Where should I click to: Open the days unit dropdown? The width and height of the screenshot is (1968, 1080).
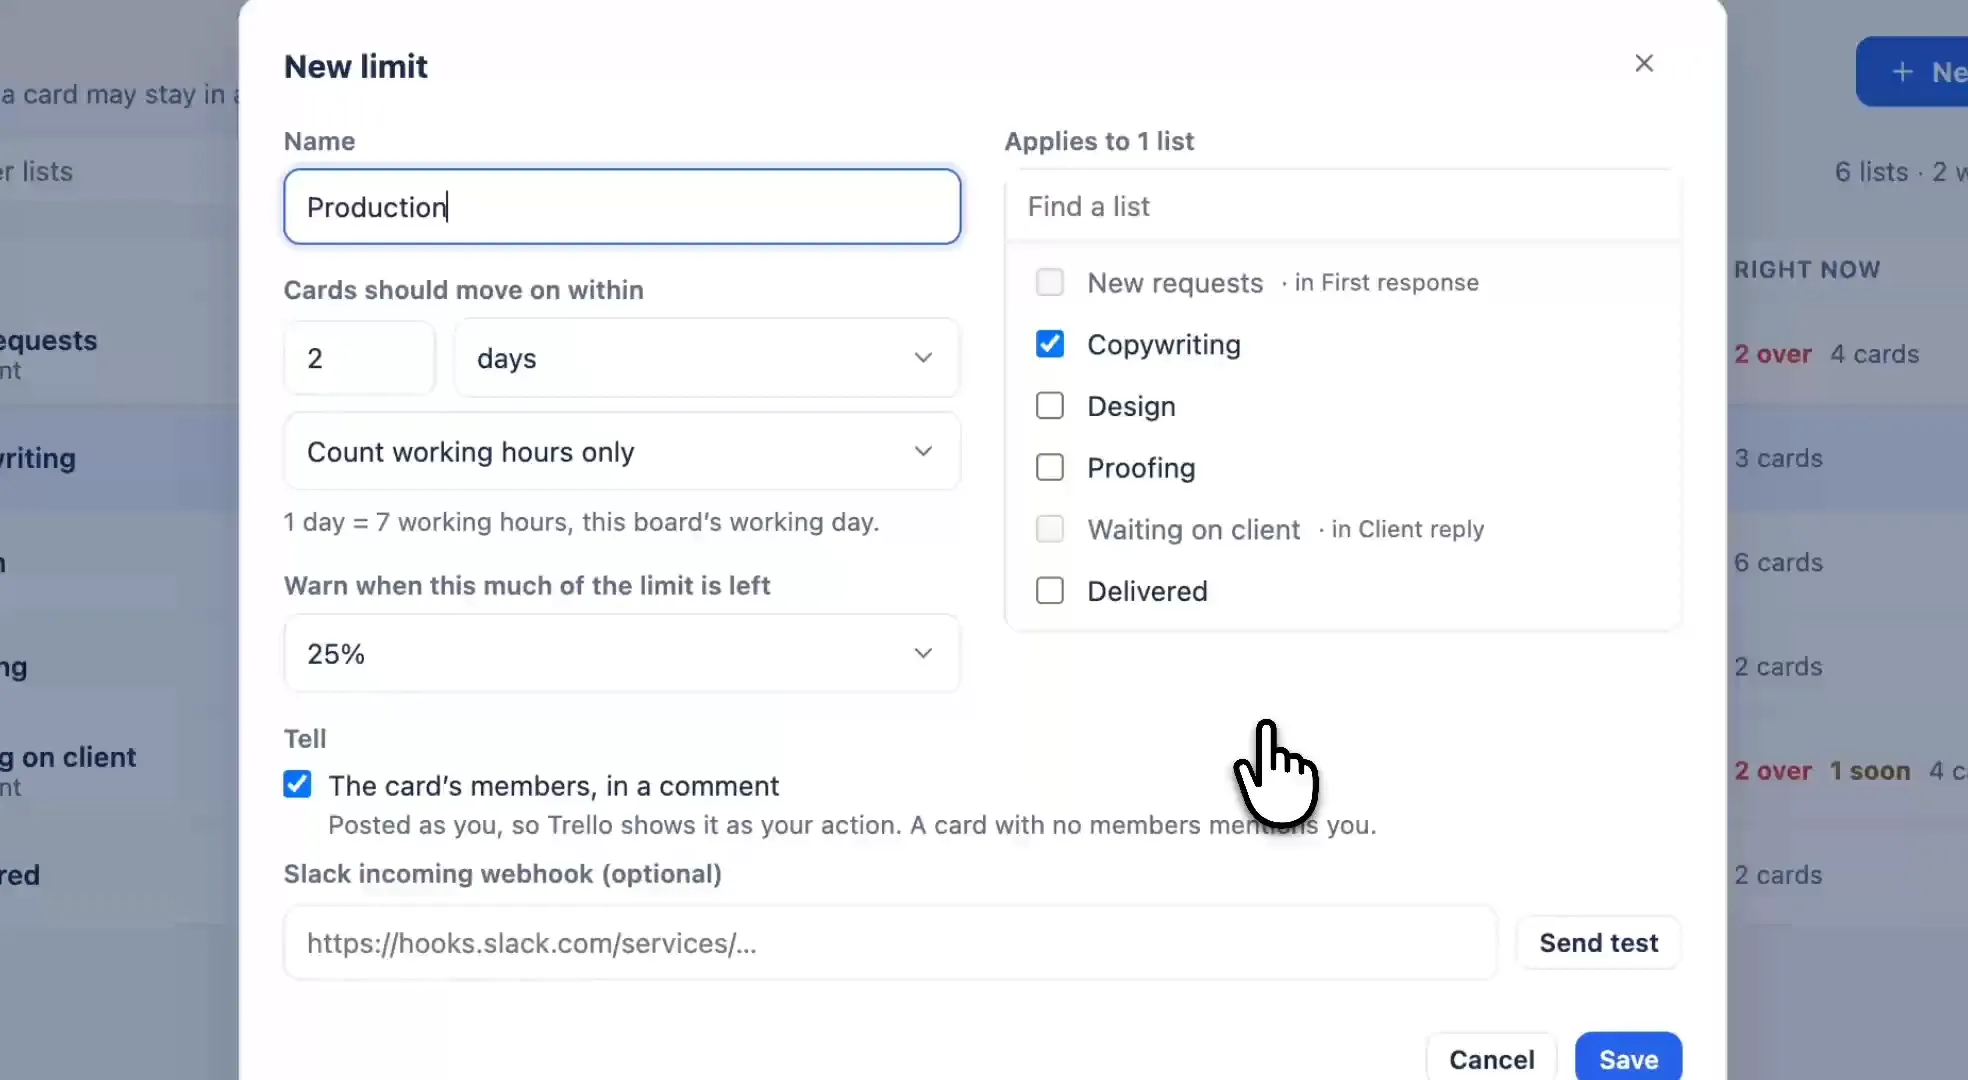pos(706,358)
